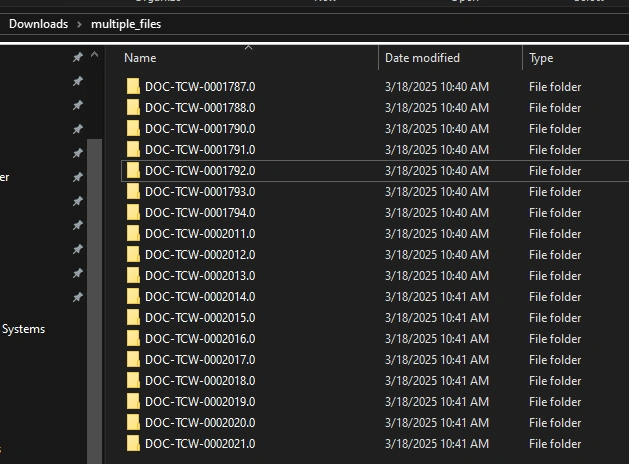
Task: Click navigation pane scroll-up arrow
Action: point(94,55)
